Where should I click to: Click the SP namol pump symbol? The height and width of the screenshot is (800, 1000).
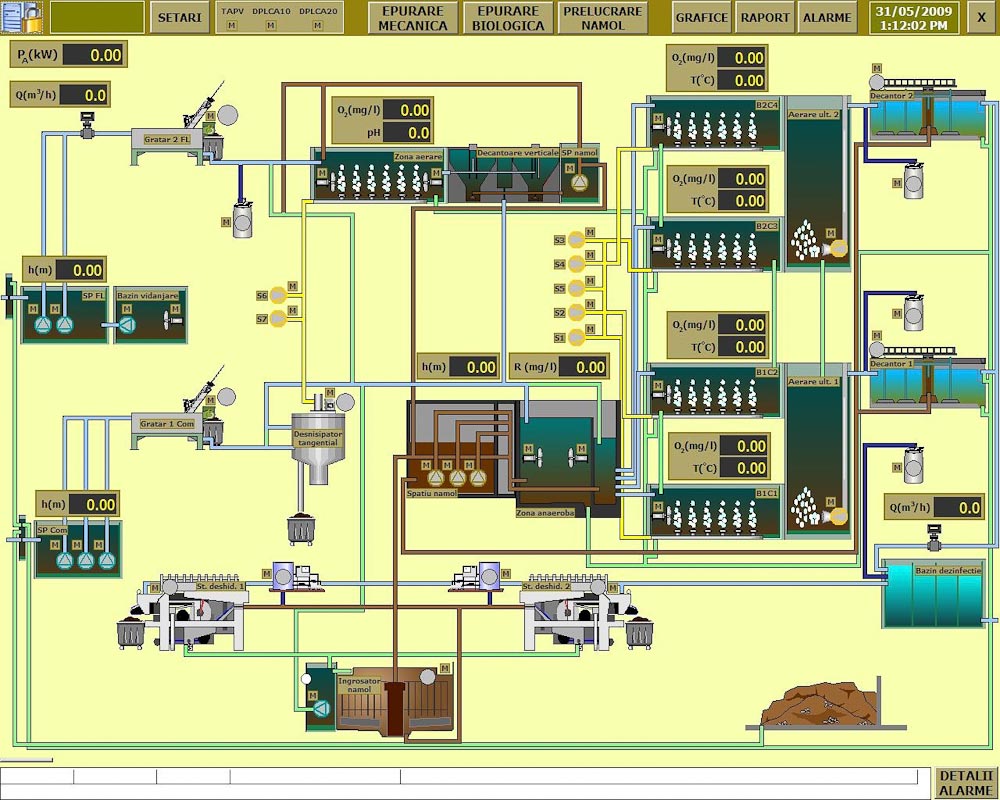tap(579, 182)
